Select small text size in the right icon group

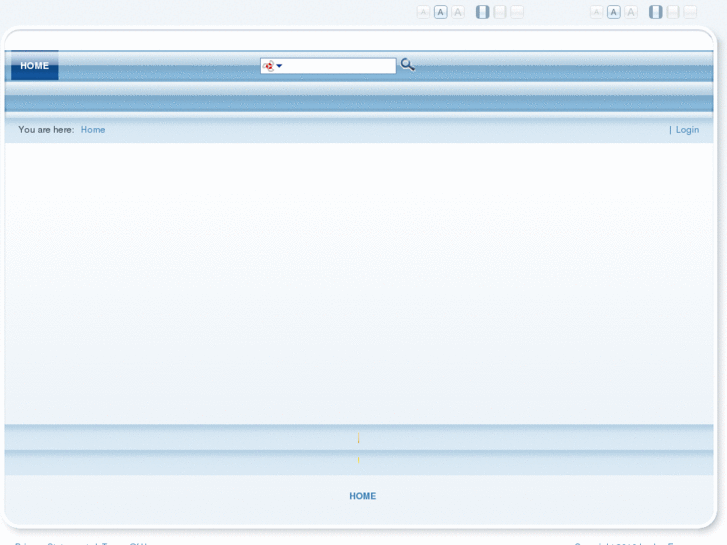pos(596,12)
